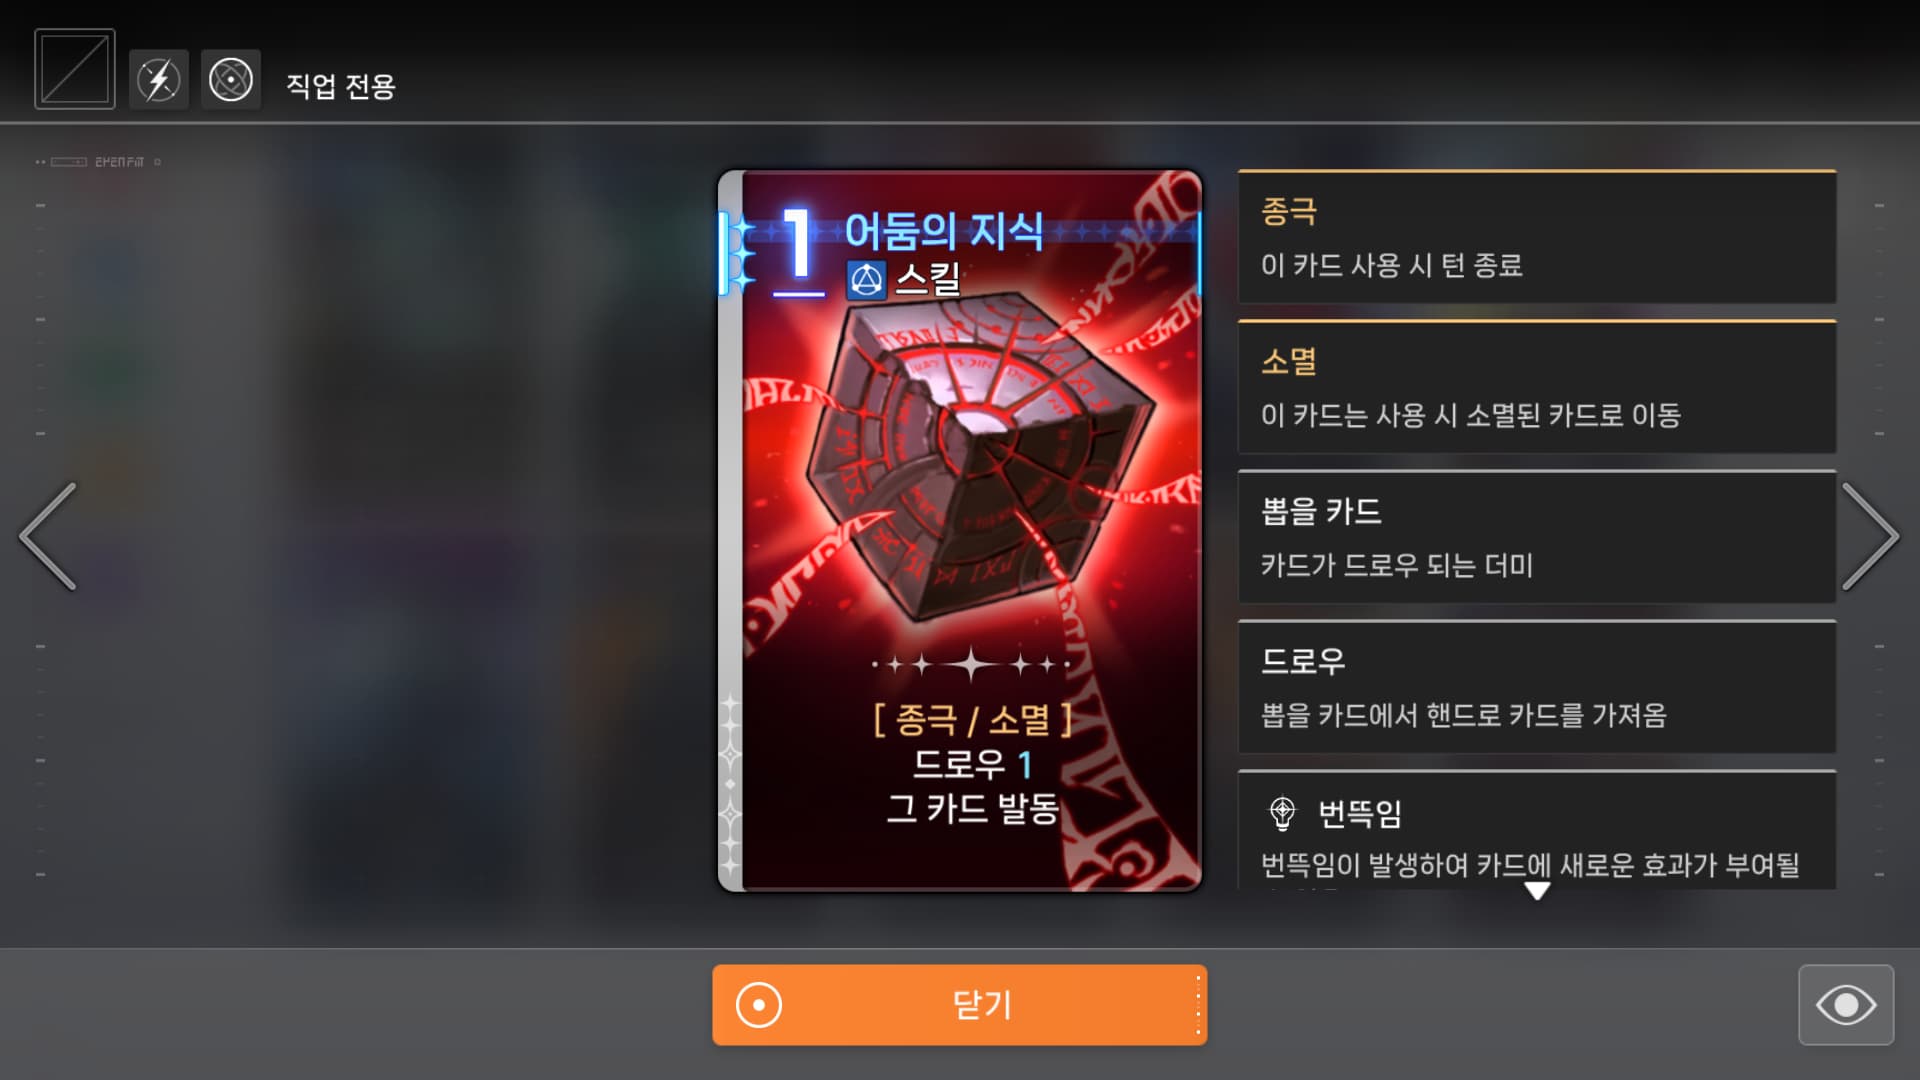Click the 뽑을 카드 description panel
Viewport: 1920px width, 1080px height.
coord(1537,537)
